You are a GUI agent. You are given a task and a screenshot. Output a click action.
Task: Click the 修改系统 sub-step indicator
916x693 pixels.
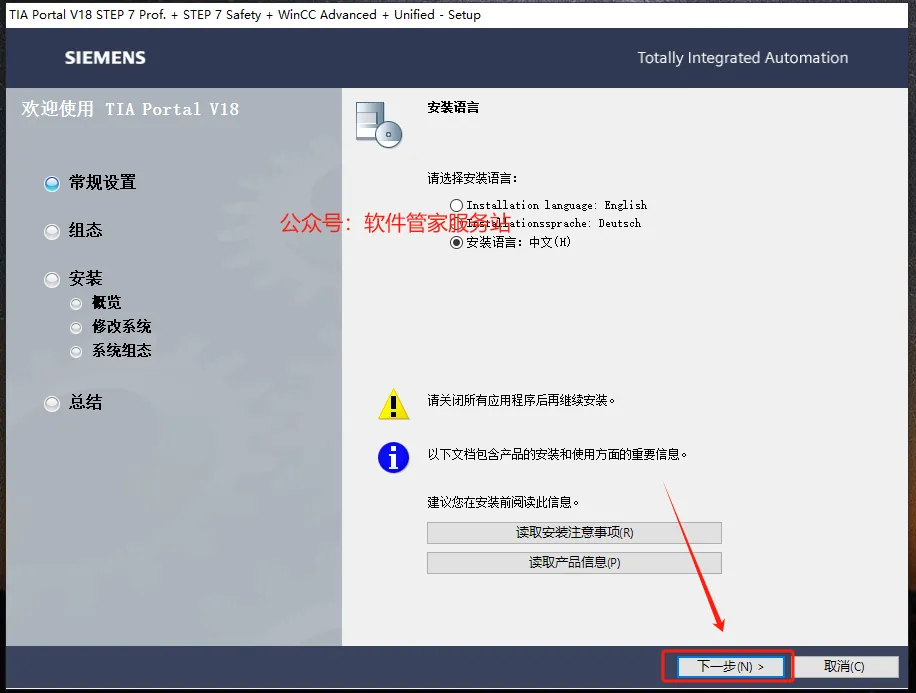(76, 328)
